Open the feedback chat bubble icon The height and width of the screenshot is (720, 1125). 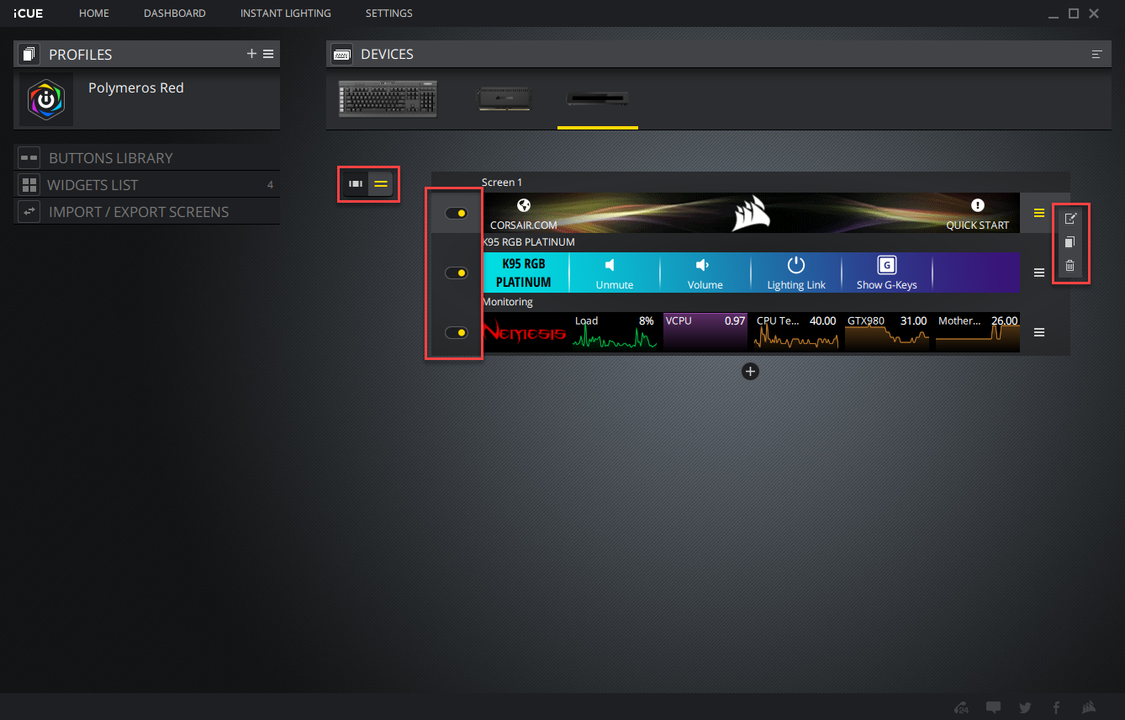pos(994,708)
